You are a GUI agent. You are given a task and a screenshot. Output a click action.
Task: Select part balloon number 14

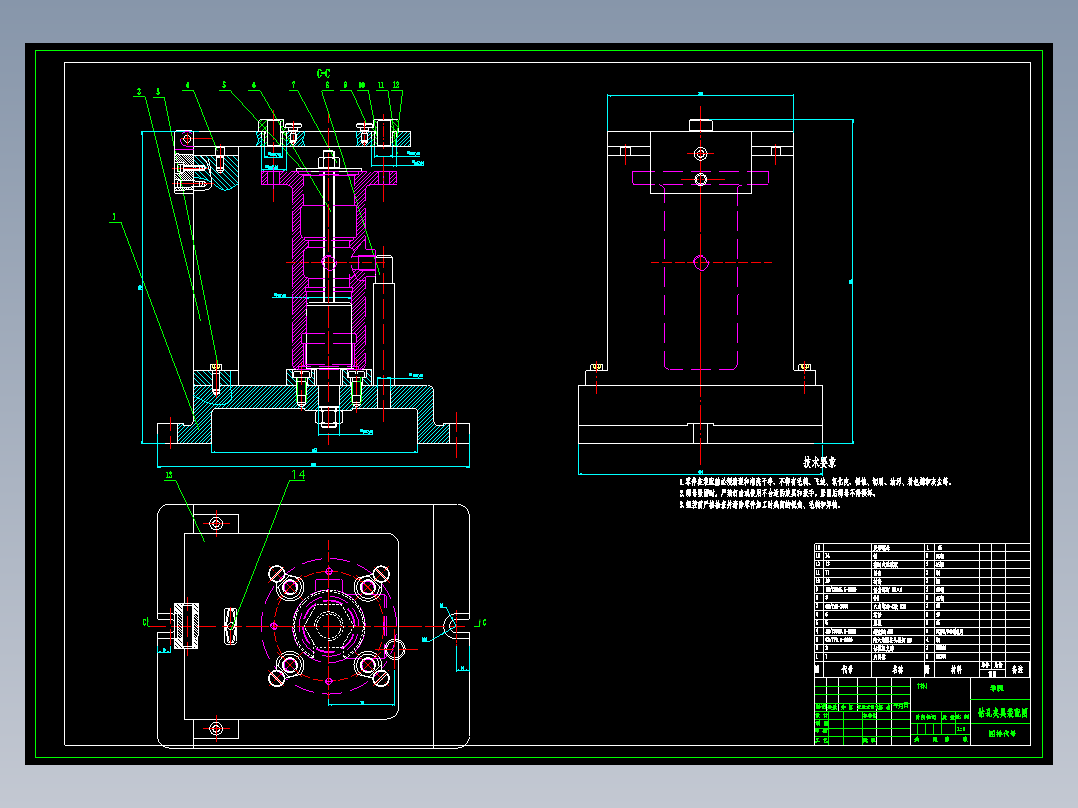click(x=298, y=474)
